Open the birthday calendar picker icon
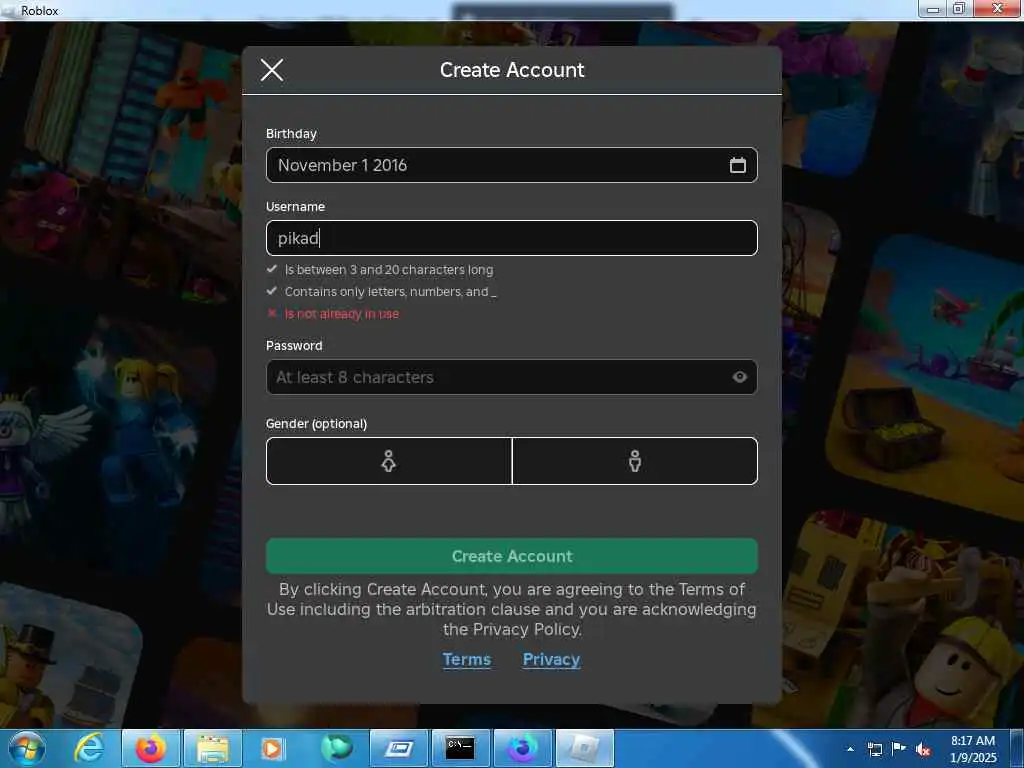 coord(737,165)
